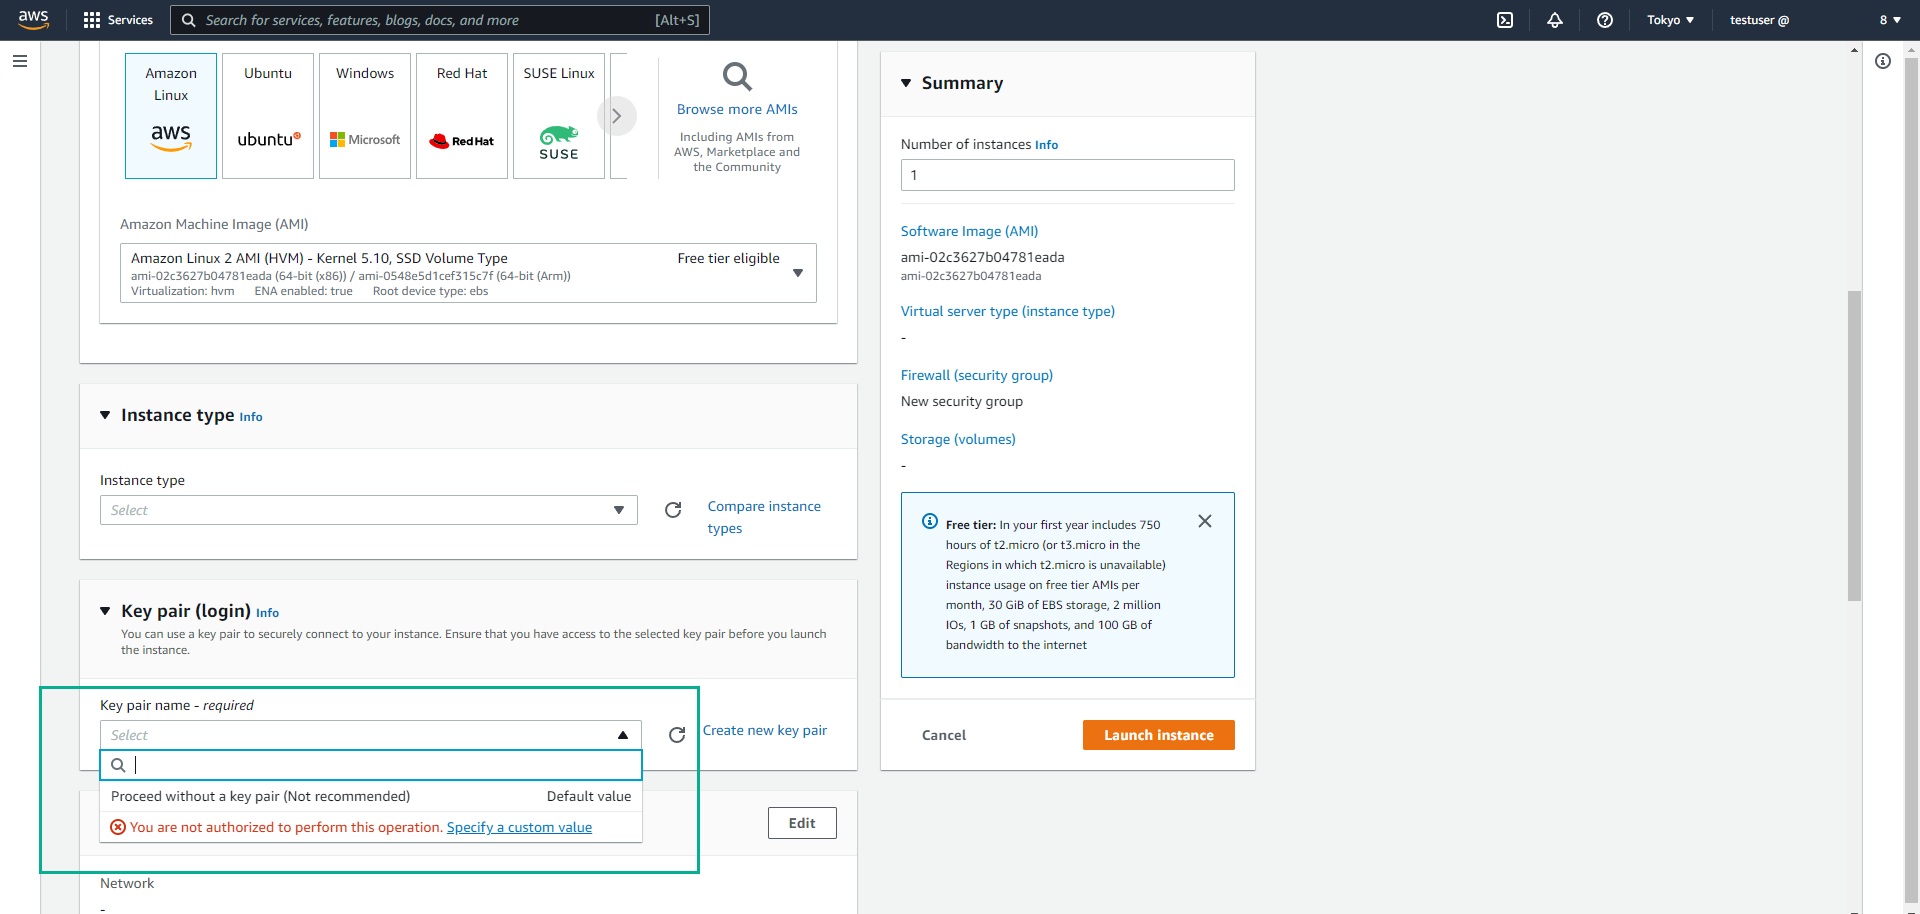Open Storage (volumes) summary link
The image size is (1920, 914).
[958, 439]
